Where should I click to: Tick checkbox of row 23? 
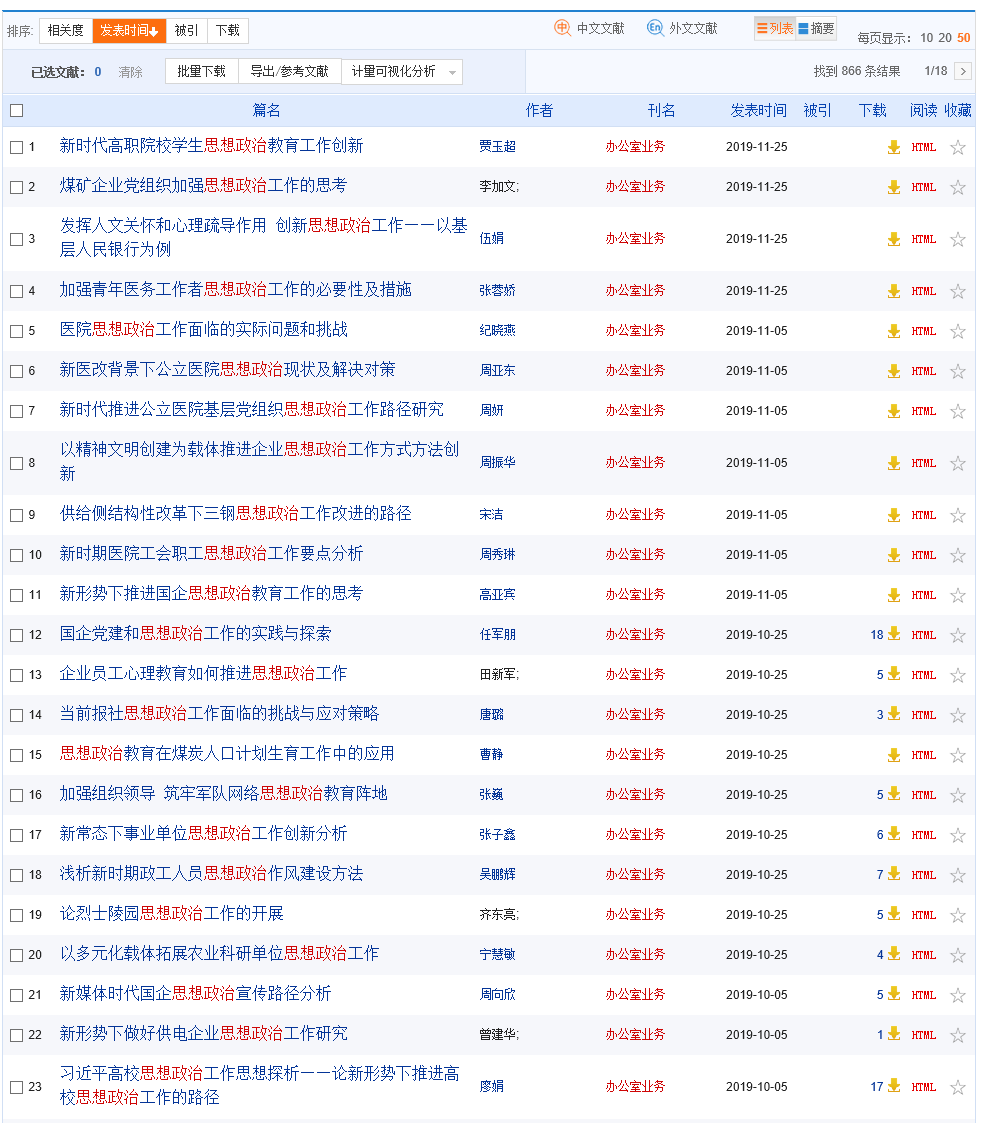pos(16,1087)
